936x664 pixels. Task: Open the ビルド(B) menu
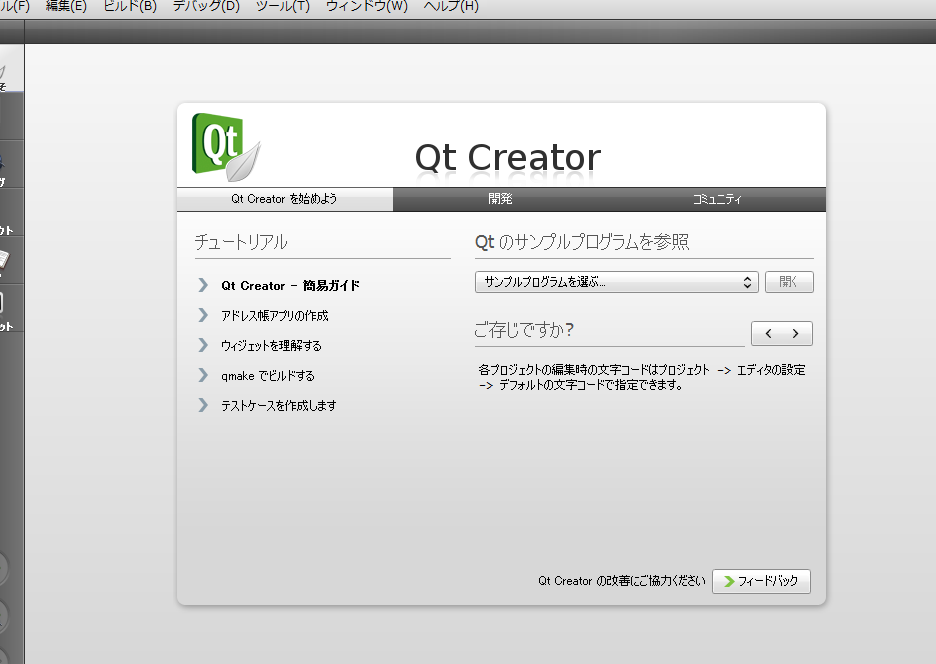(x=130, y=7)
